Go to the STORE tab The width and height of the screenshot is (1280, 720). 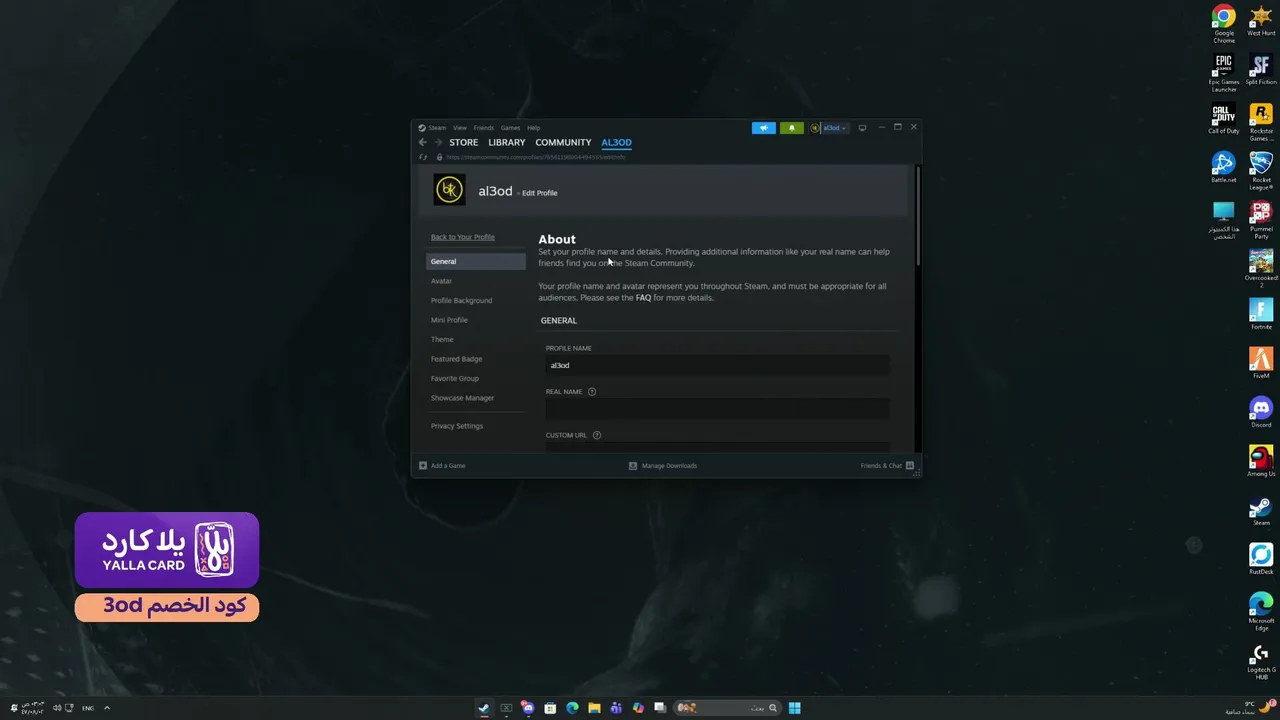pos(463,142)
